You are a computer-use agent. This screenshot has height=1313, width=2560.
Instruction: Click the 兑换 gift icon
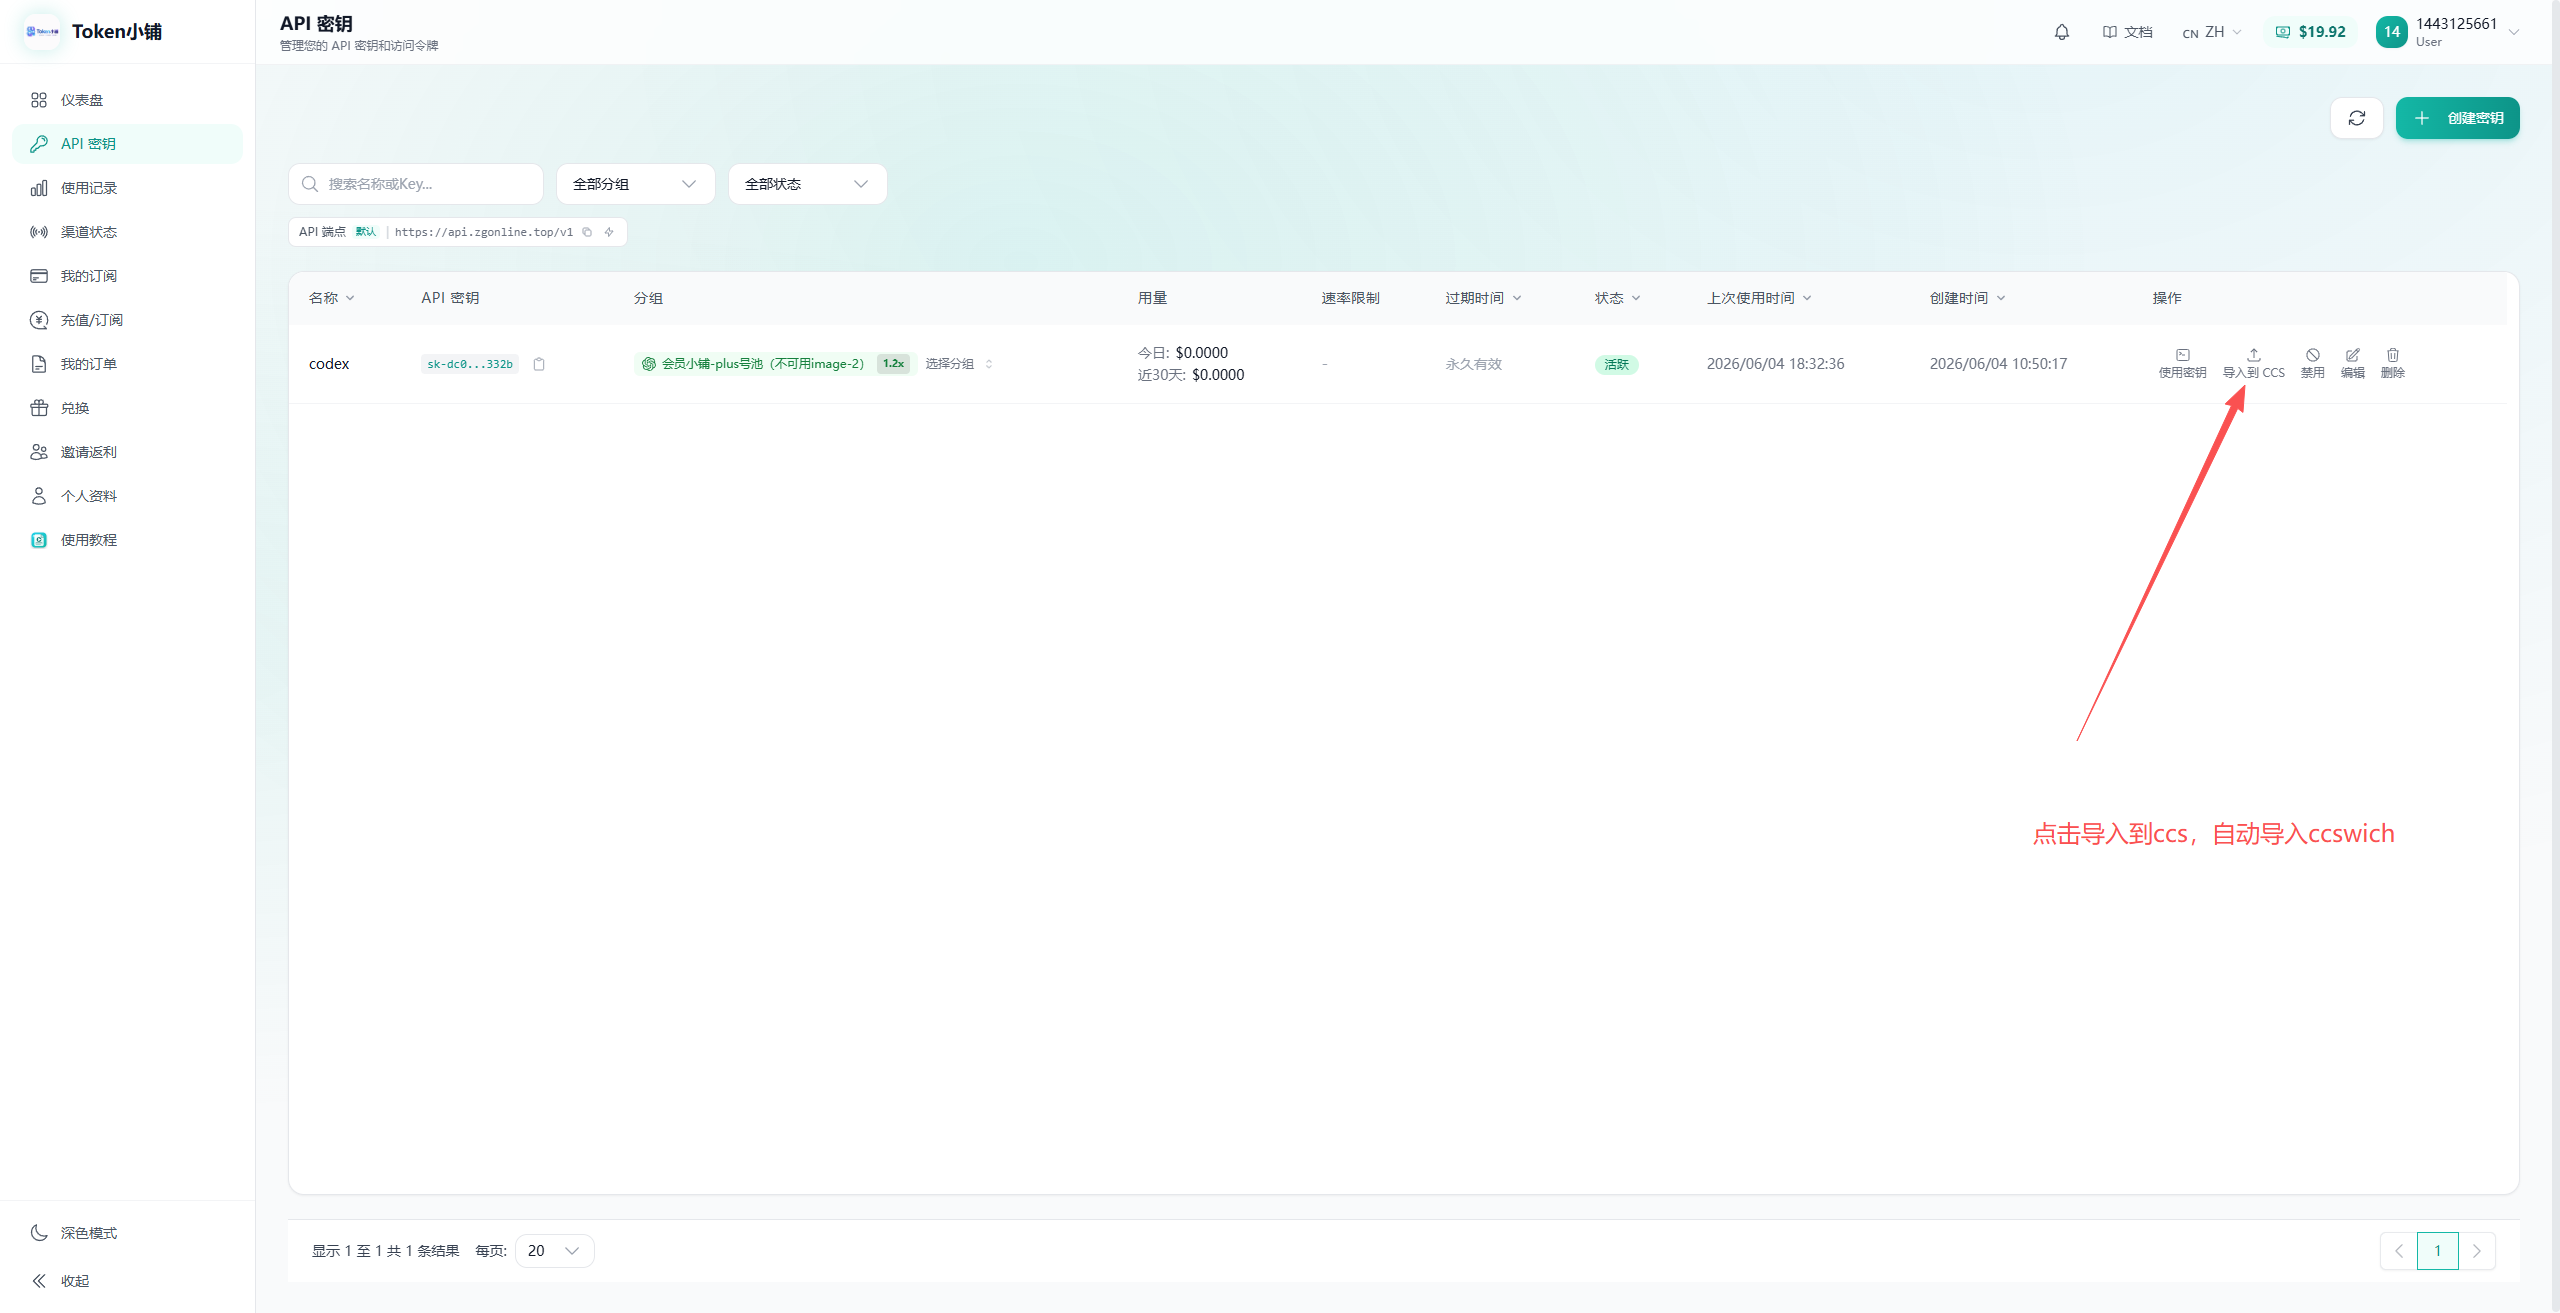(x=39, y=408)
